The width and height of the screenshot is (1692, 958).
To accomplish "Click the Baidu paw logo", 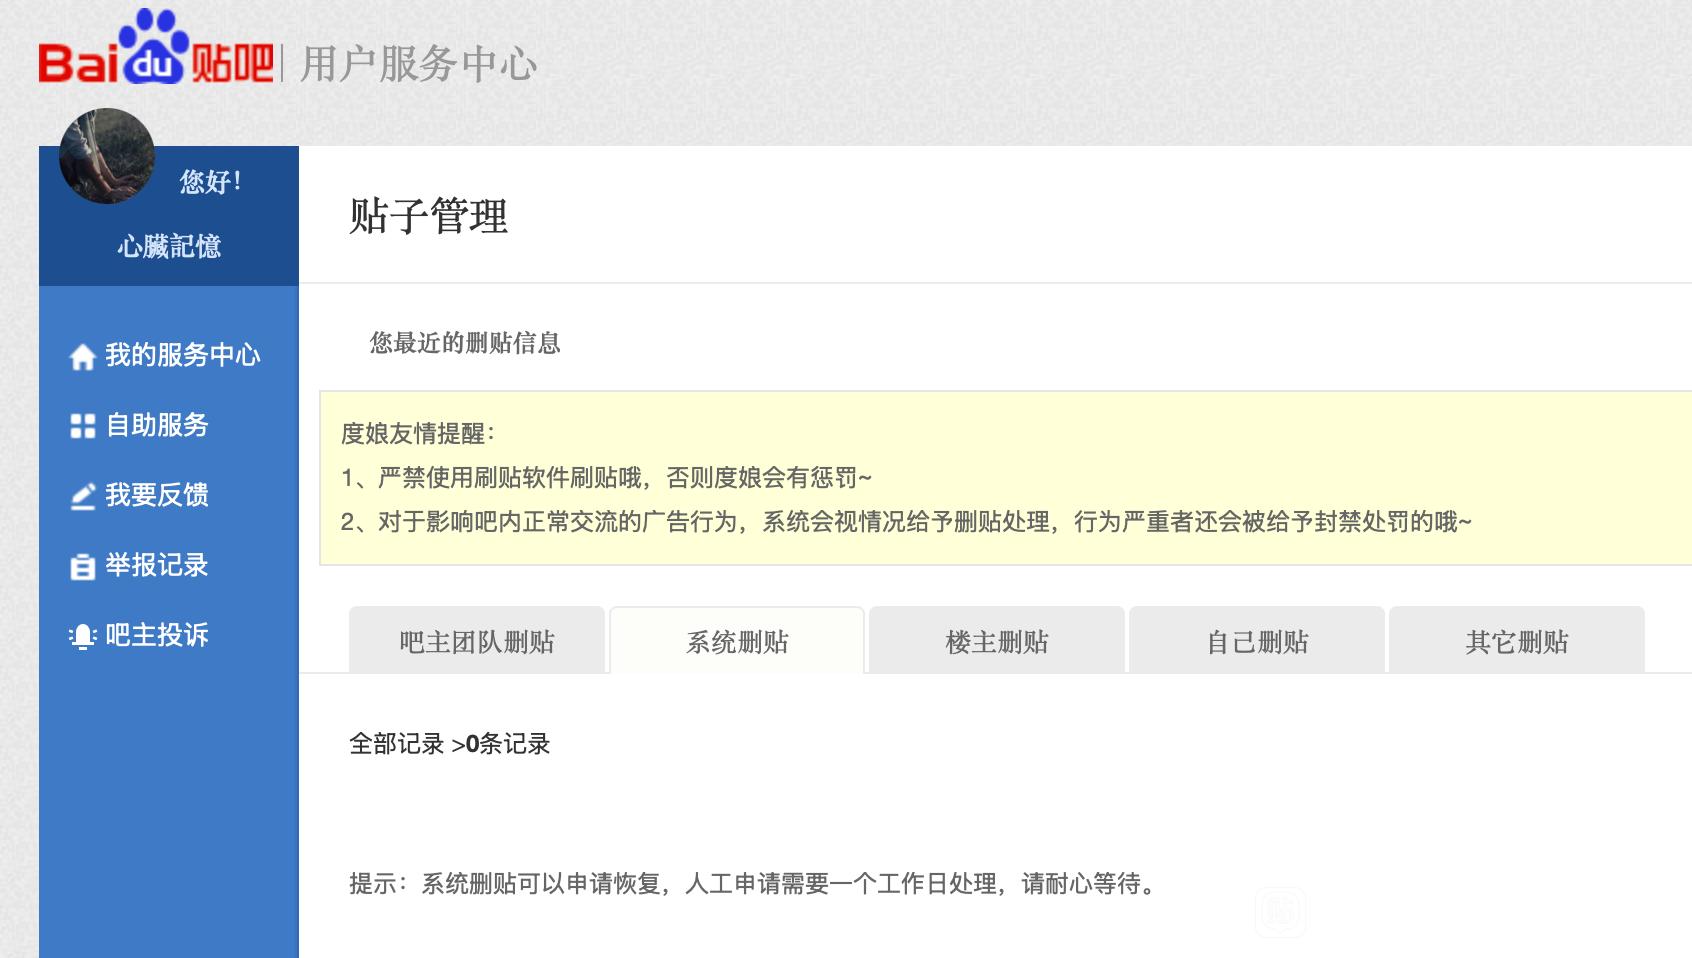I will (x=152, y=45).
